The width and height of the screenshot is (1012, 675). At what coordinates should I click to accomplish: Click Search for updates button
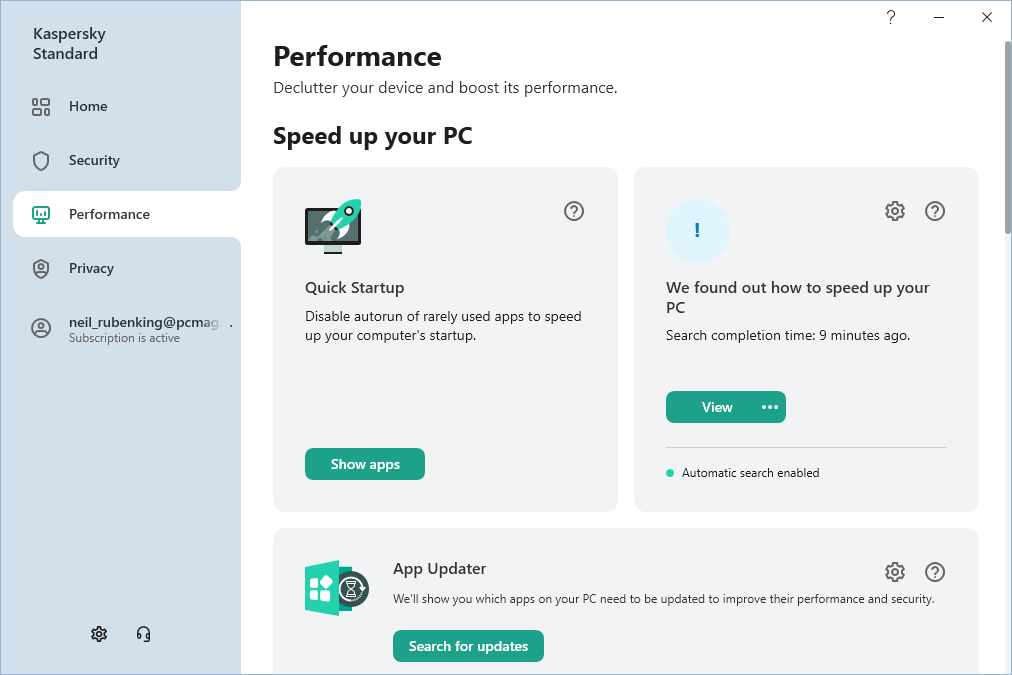pyautogui.click(x=468, y=646)
